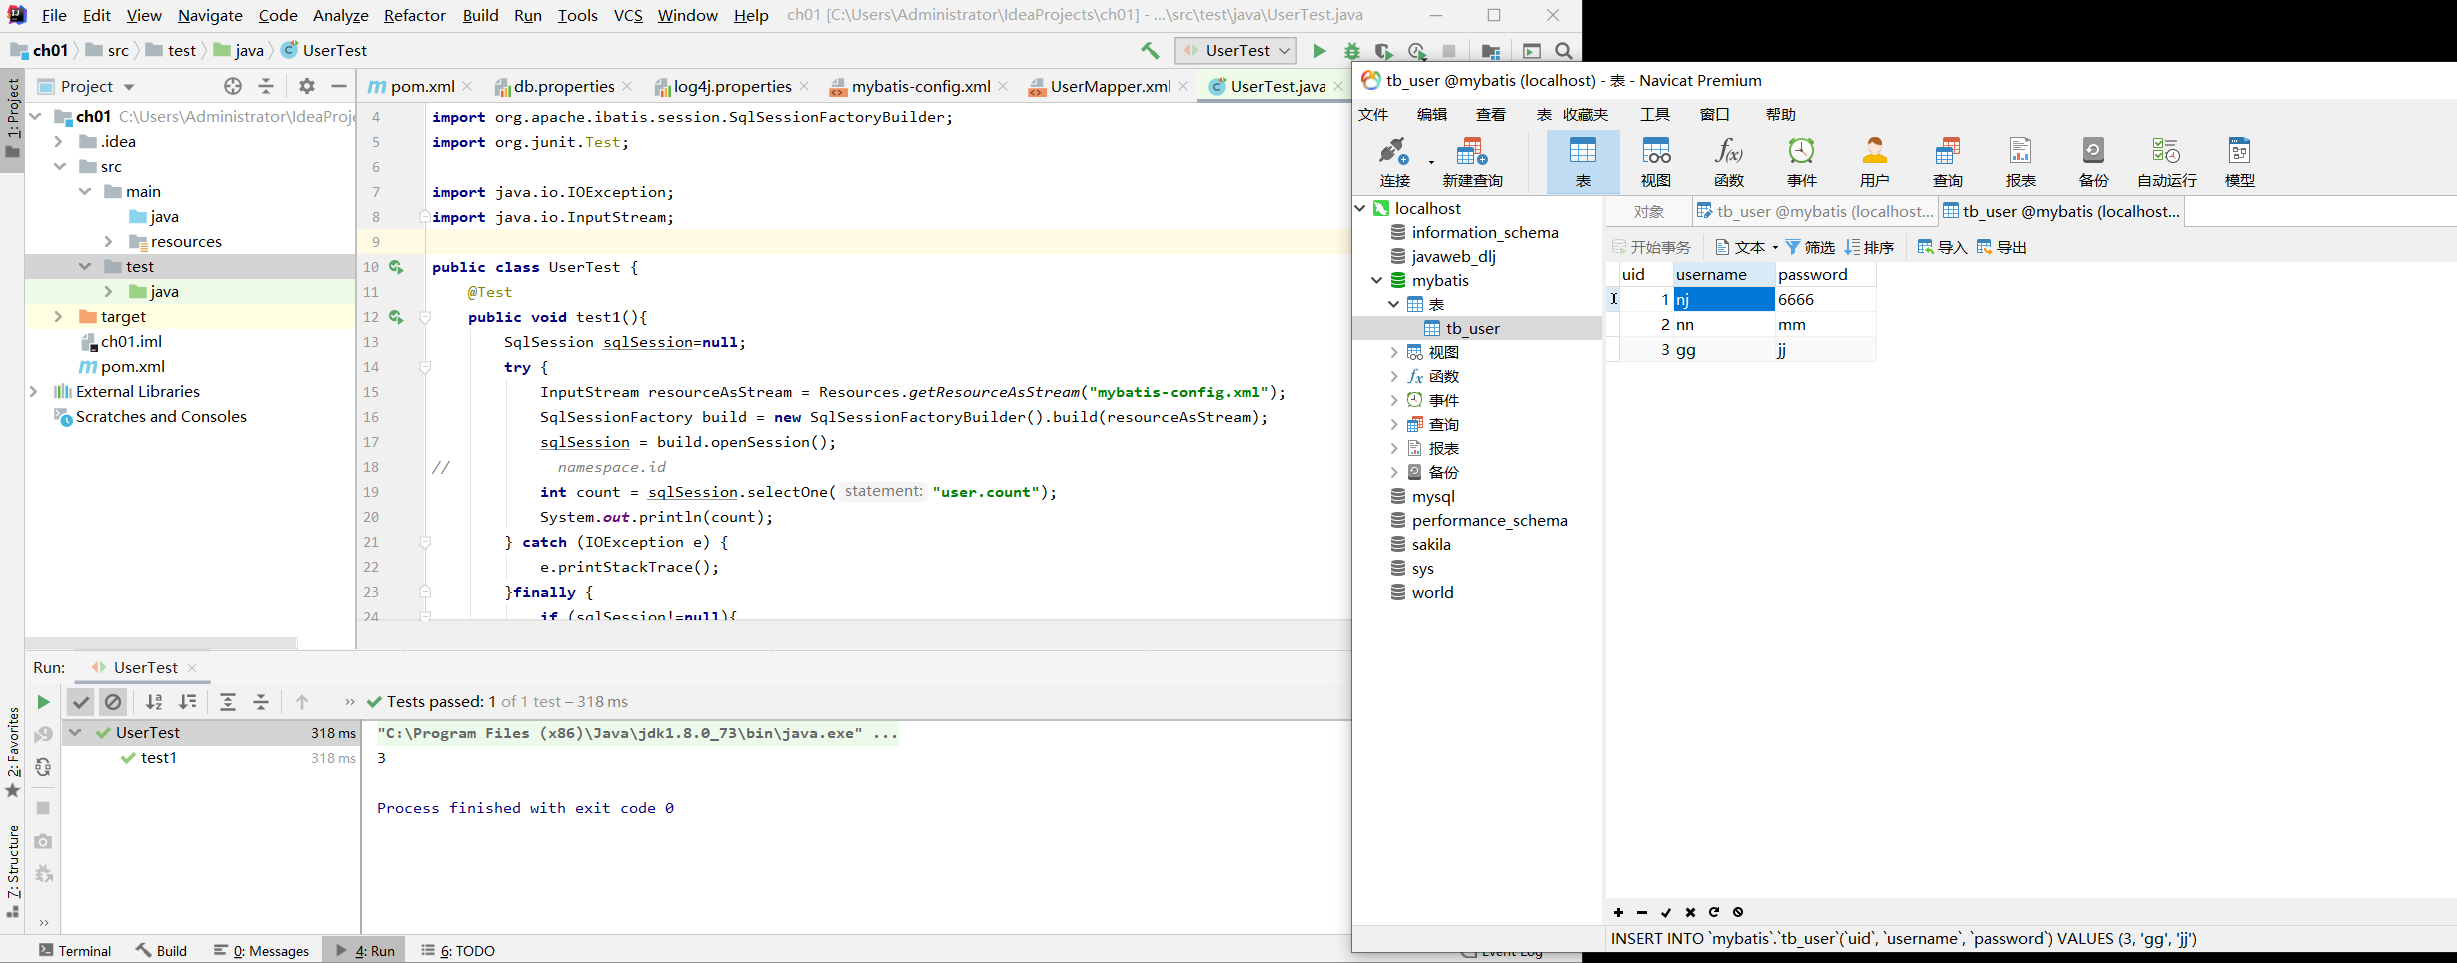Expand the resources folder
This screenshot has height=963, width=2457.
pyautogui.click(x=108, y=241)
